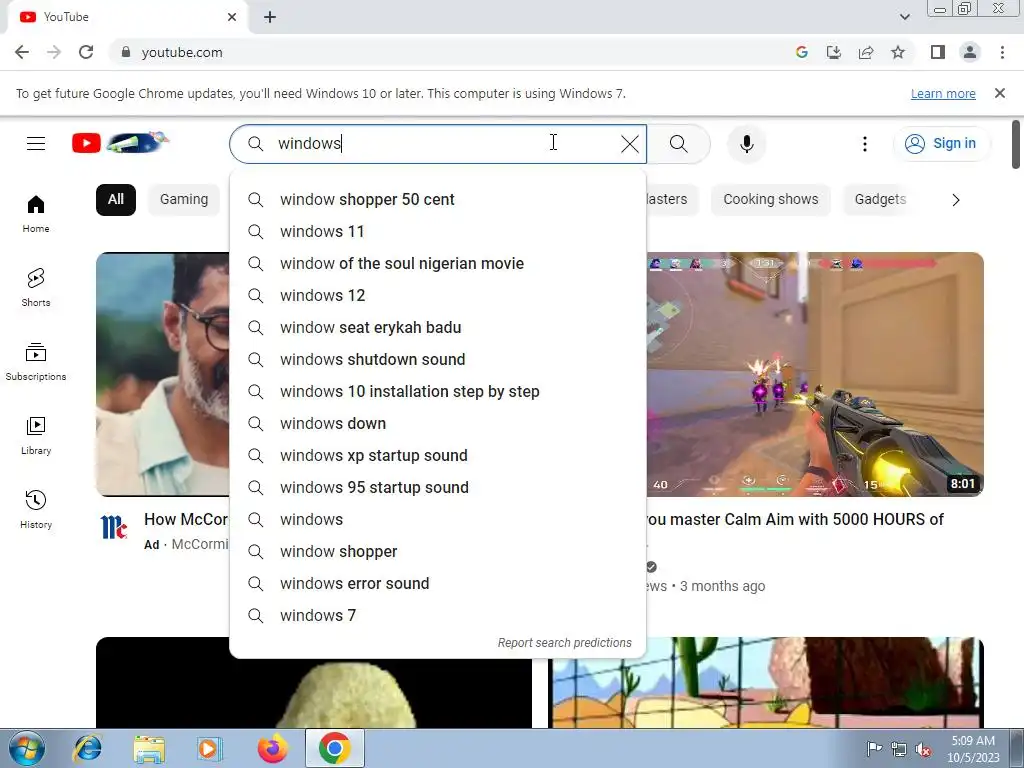Click the magnifier search submit button
The image size is (1024, 768).
tap(679, 144)
